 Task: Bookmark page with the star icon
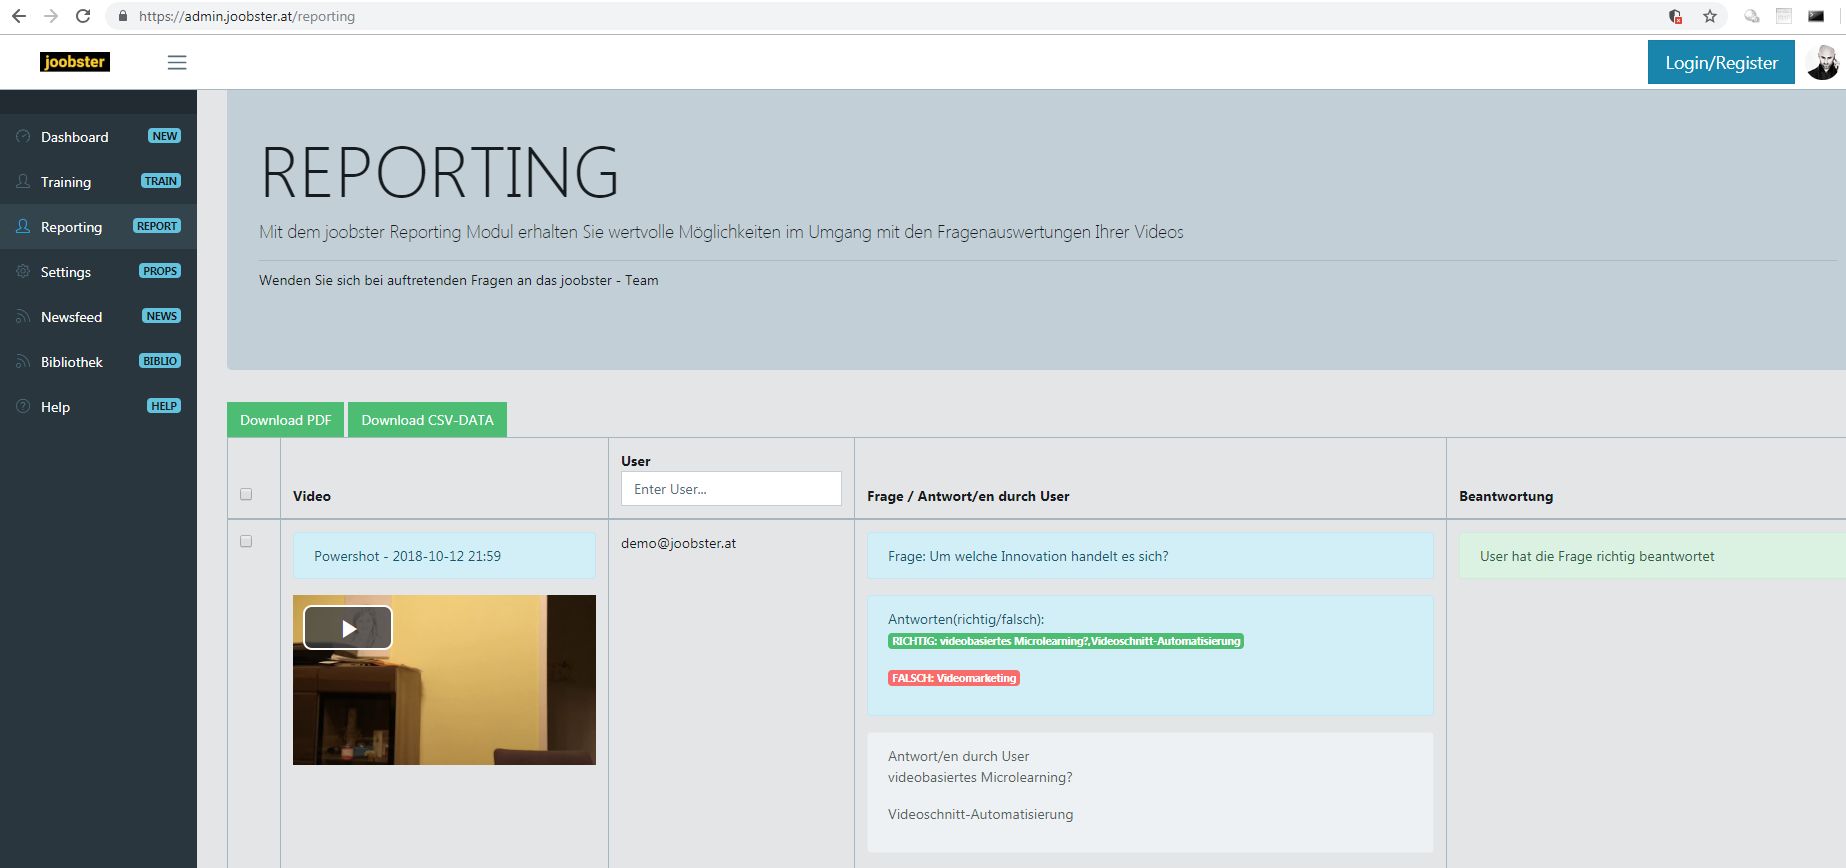pyautogui.click(x=1710, y=16)
